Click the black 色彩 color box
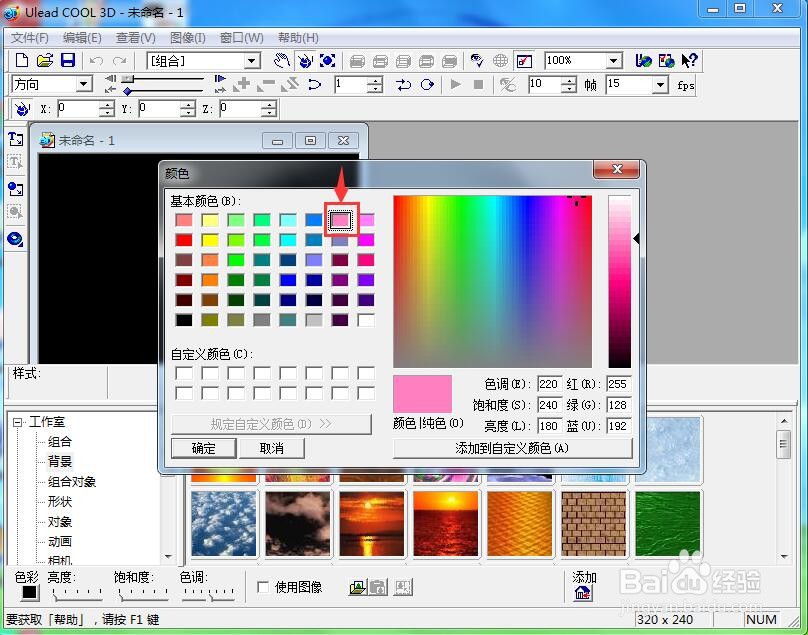808x635 pixels. [x=30, y=592]
